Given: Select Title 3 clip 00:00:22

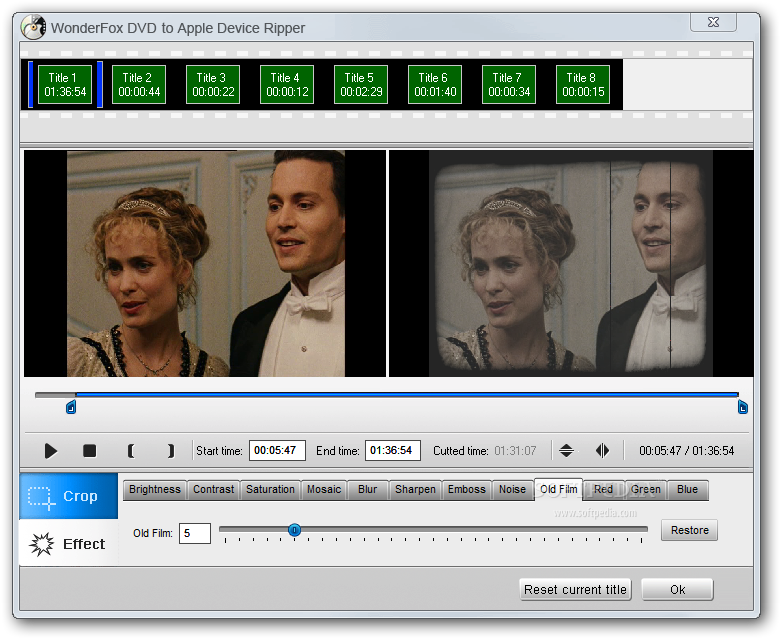Looking at the screenshot, I should [213, 85].
